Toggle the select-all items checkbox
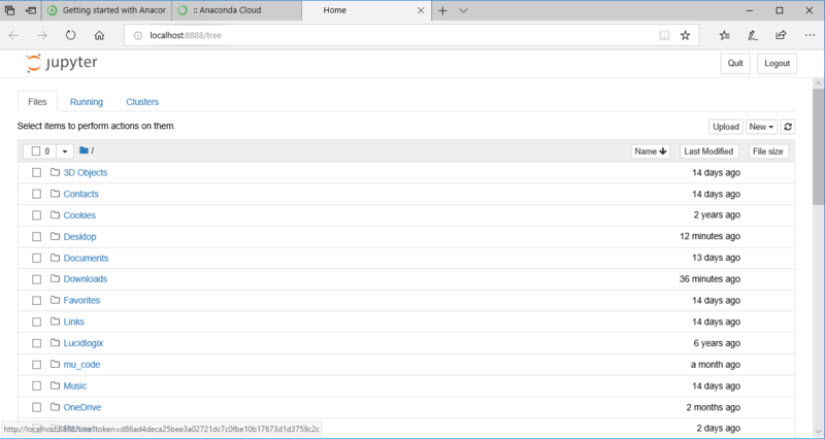825x439 pixels. (35, 151)
